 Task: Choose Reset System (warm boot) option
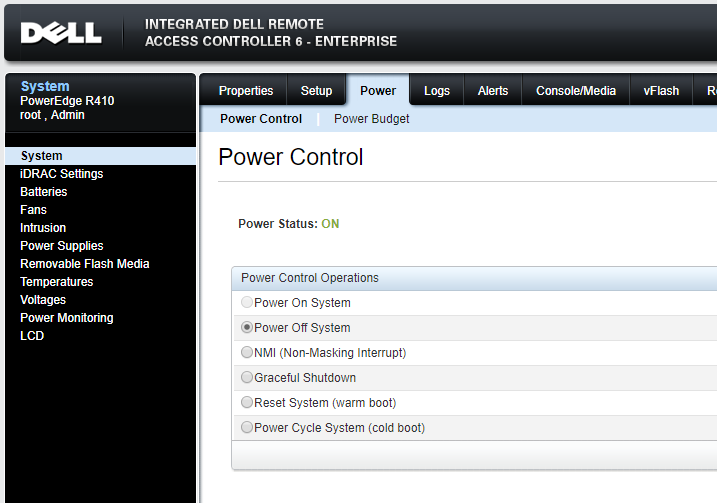click(247, 402)
